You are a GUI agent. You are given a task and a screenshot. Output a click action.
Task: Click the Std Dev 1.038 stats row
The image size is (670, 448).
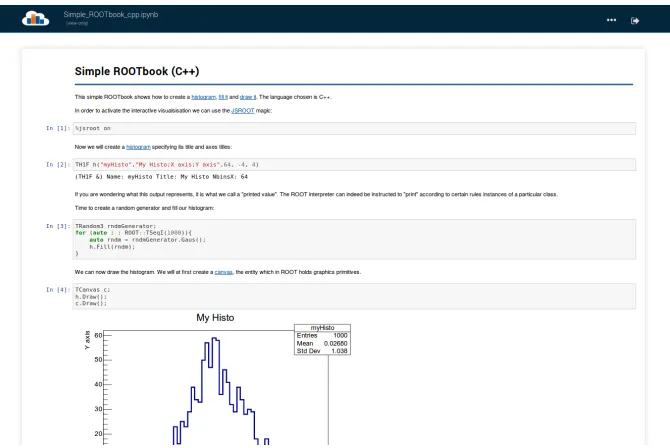[x=323, y=351]
